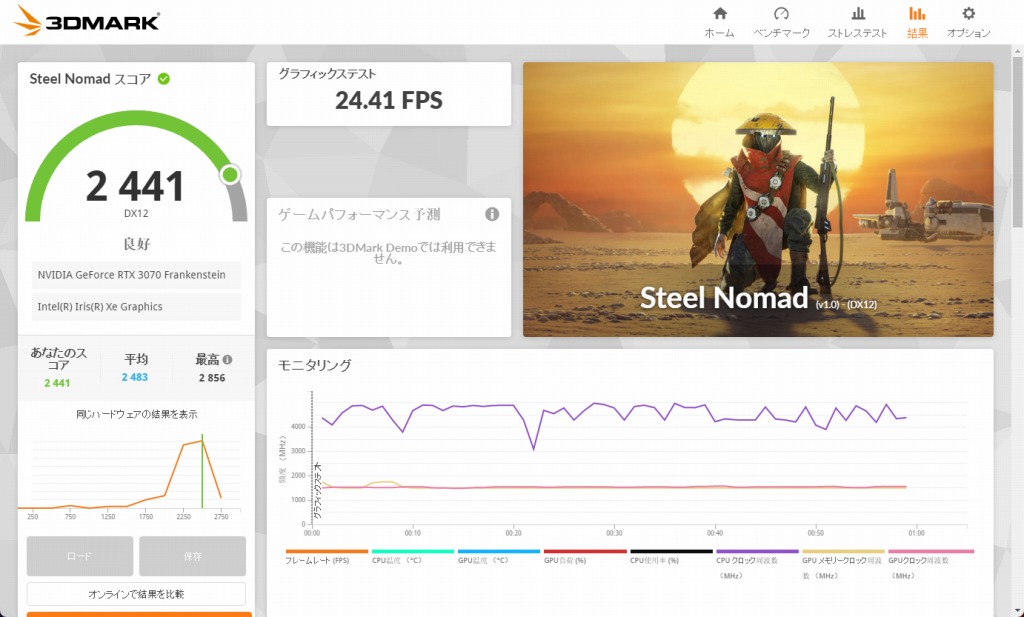Click the green checkmark beside Steel Nomad スコア
This screenshot has height=617, width=1024.
pyautogui.click(x=163, y=79)
